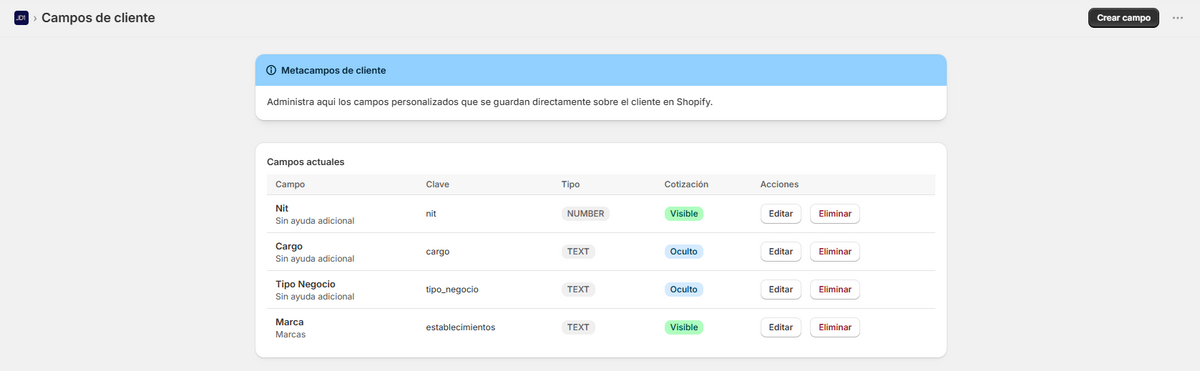Click the 'Marcas' help text
This screenshot has width=1200, height=371.
point(290,334)
